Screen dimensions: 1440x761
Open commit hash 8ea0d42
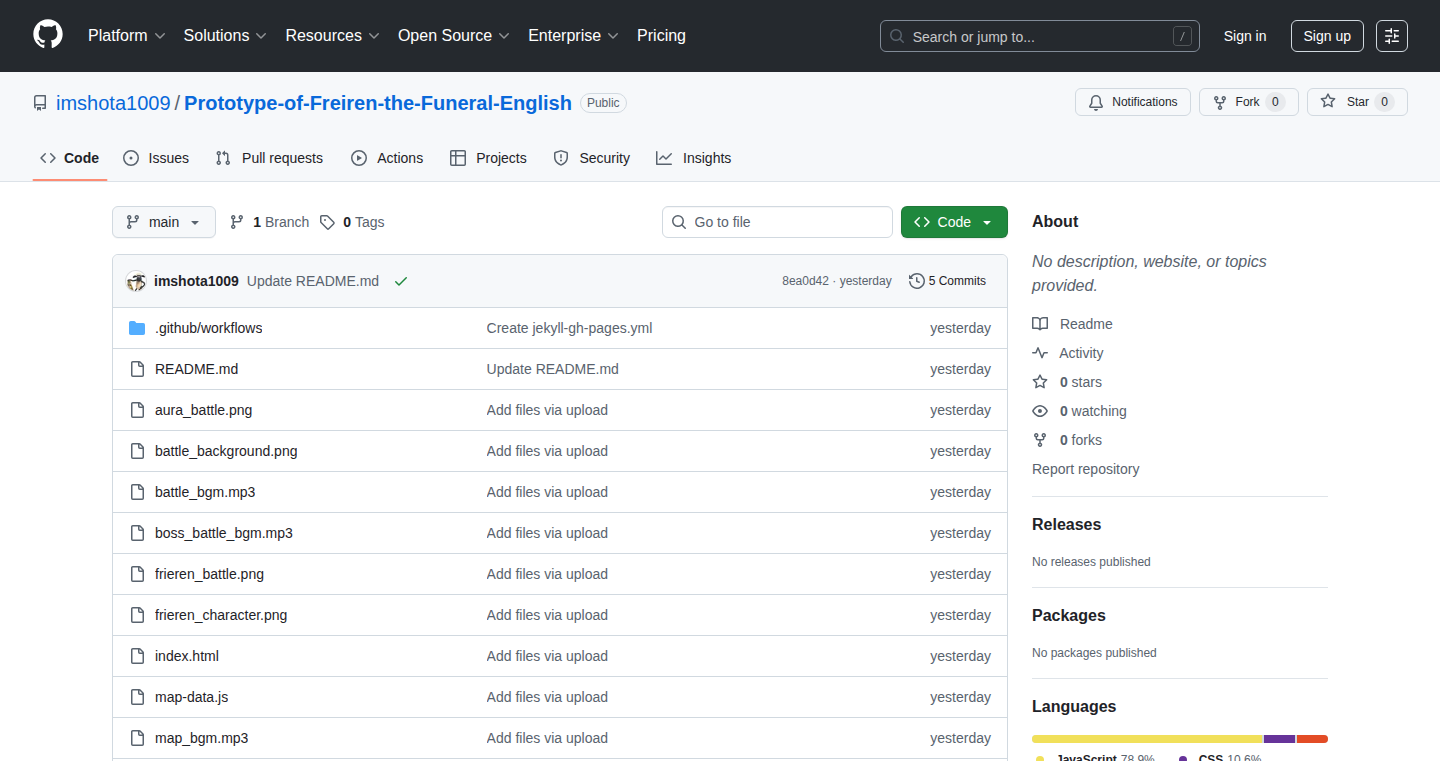pos(805,281)
